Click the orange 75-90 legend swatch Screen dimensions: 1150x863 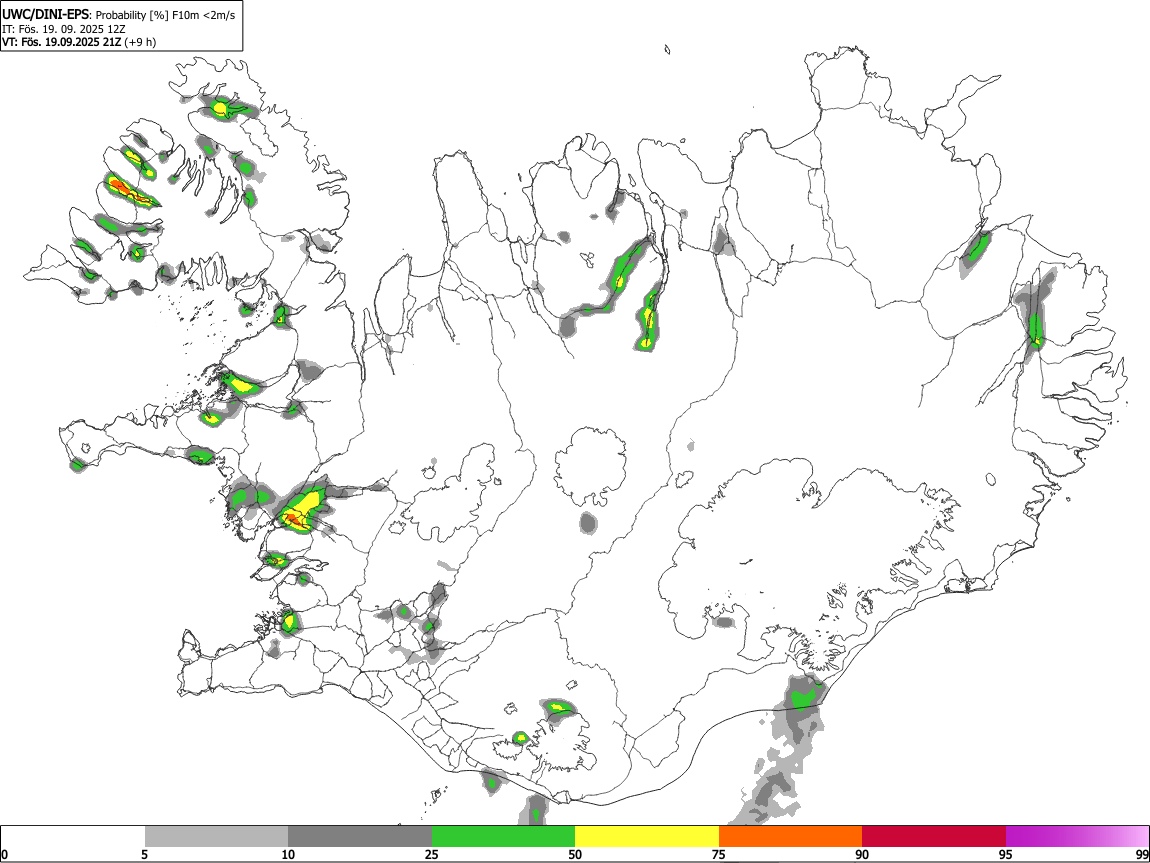tap(790, 836)
